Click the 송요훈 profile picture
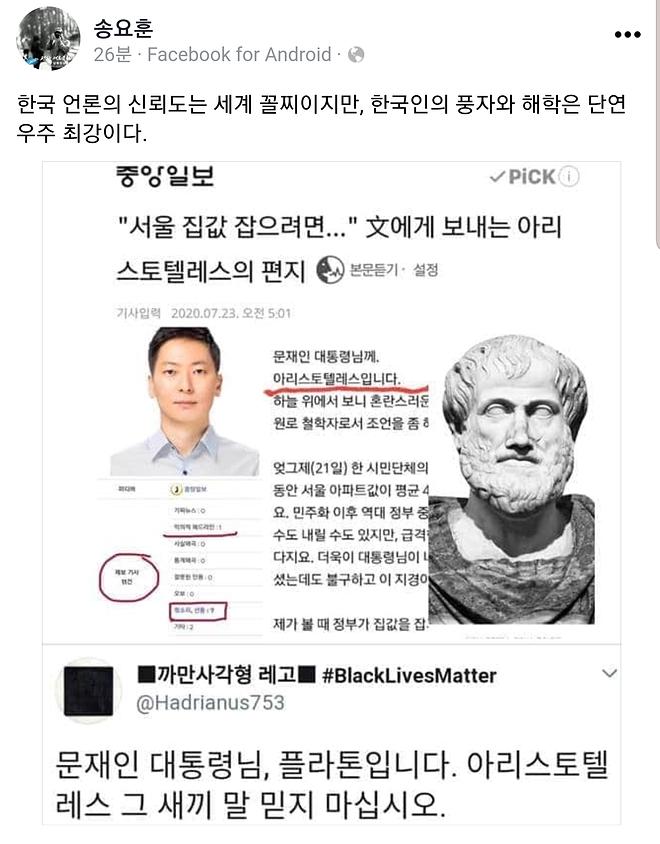Screen dimensions: 660x844 (x=48, y=39)
